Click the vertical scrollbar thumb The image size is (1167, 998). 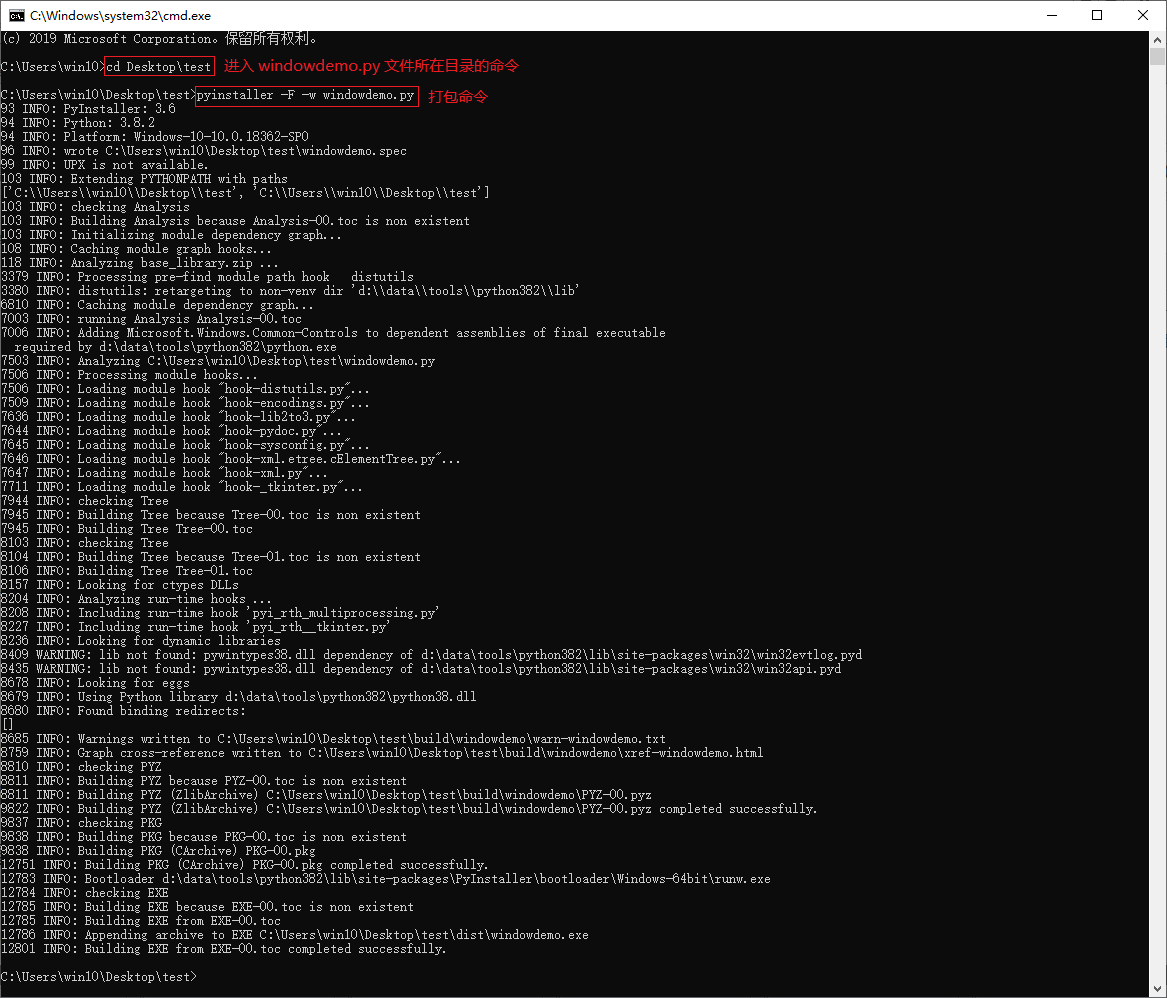tap(1157, 57)
